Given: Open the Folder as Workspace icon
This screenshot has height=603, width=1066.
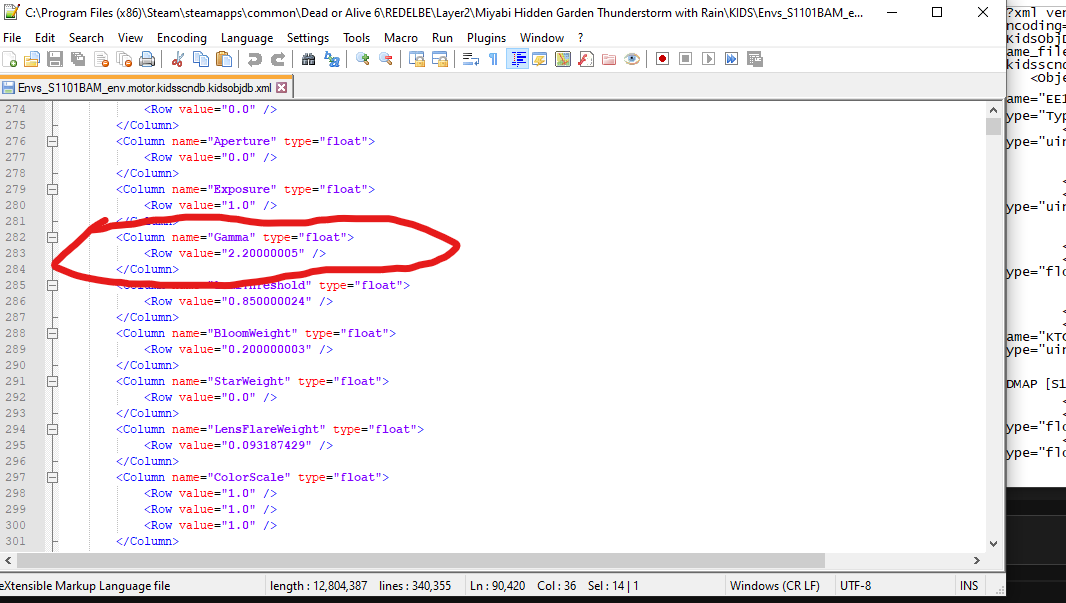Looking at the screenshot, I should click(x=608, y=60).
